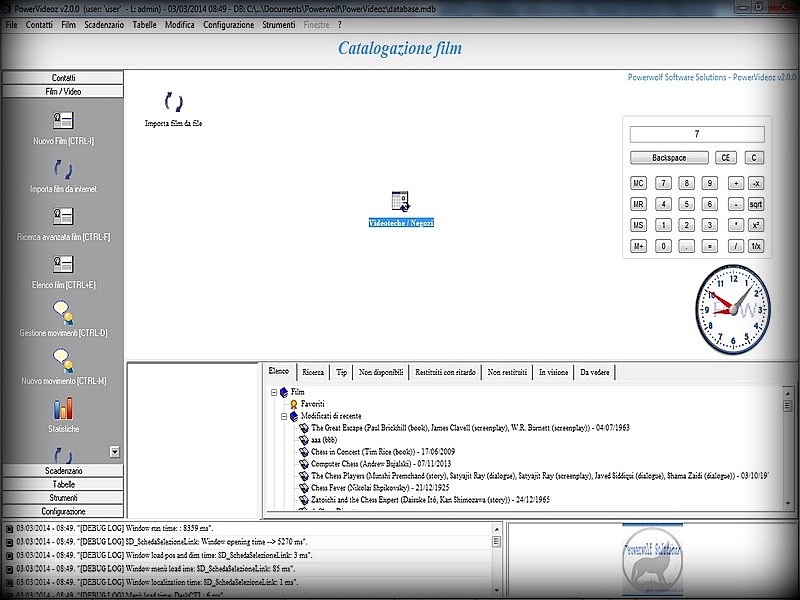The width and height of the screenshot is (800, 600).
Task: Click the calculator M+ button
Action: (638, 246)
